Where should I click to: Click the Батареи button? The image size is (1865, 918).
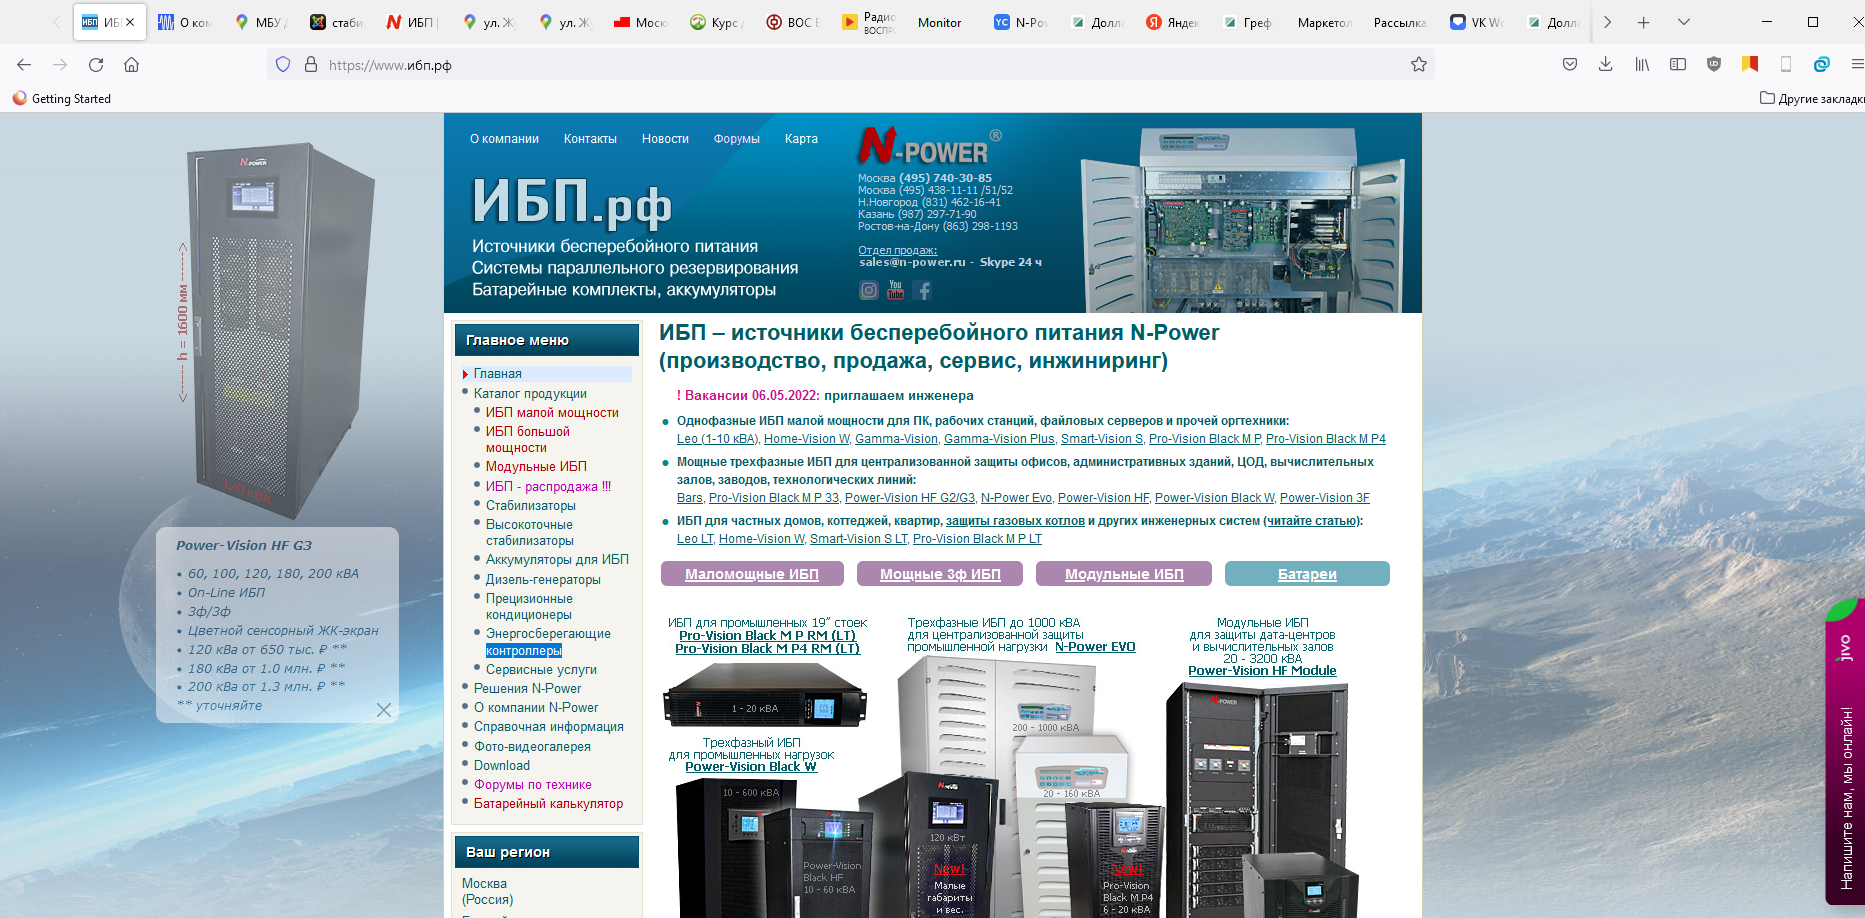(x=1307, y=574)
